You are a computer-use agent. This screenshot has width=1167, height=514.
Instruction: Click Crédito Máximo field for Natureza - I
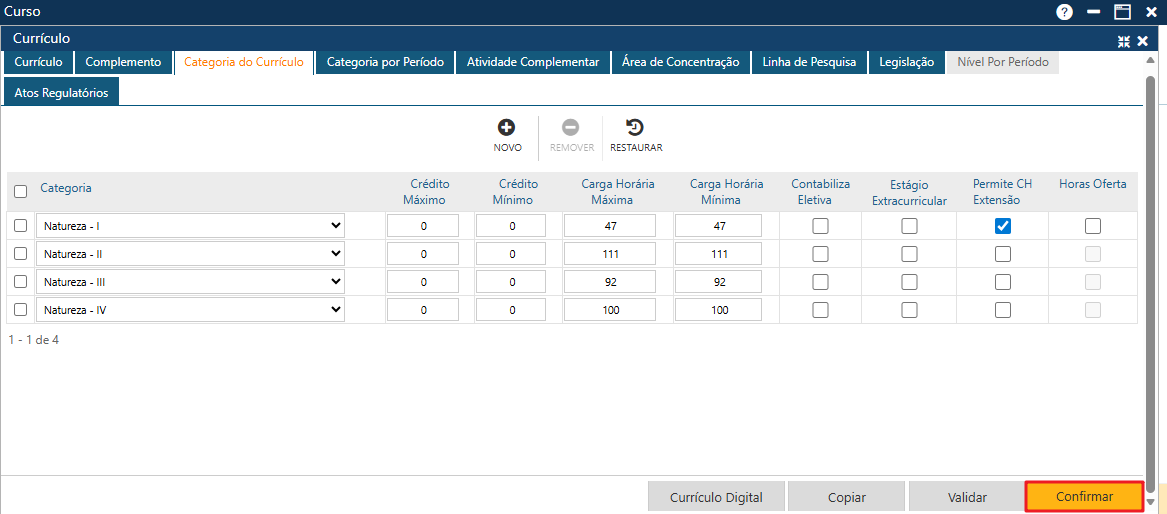pyautogui.click(x=423, y=225)
